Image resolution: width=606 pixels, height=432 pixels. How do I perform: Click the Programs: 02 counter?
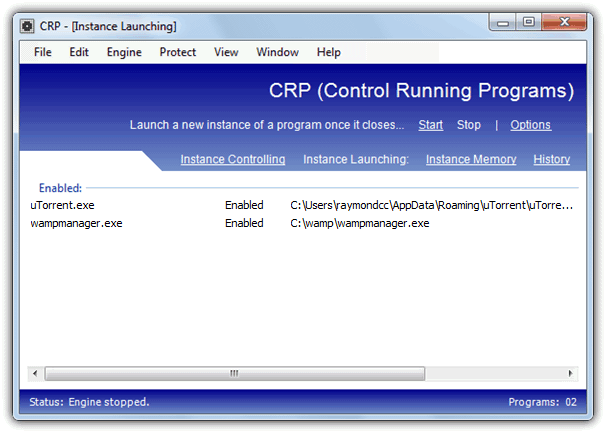543,402
